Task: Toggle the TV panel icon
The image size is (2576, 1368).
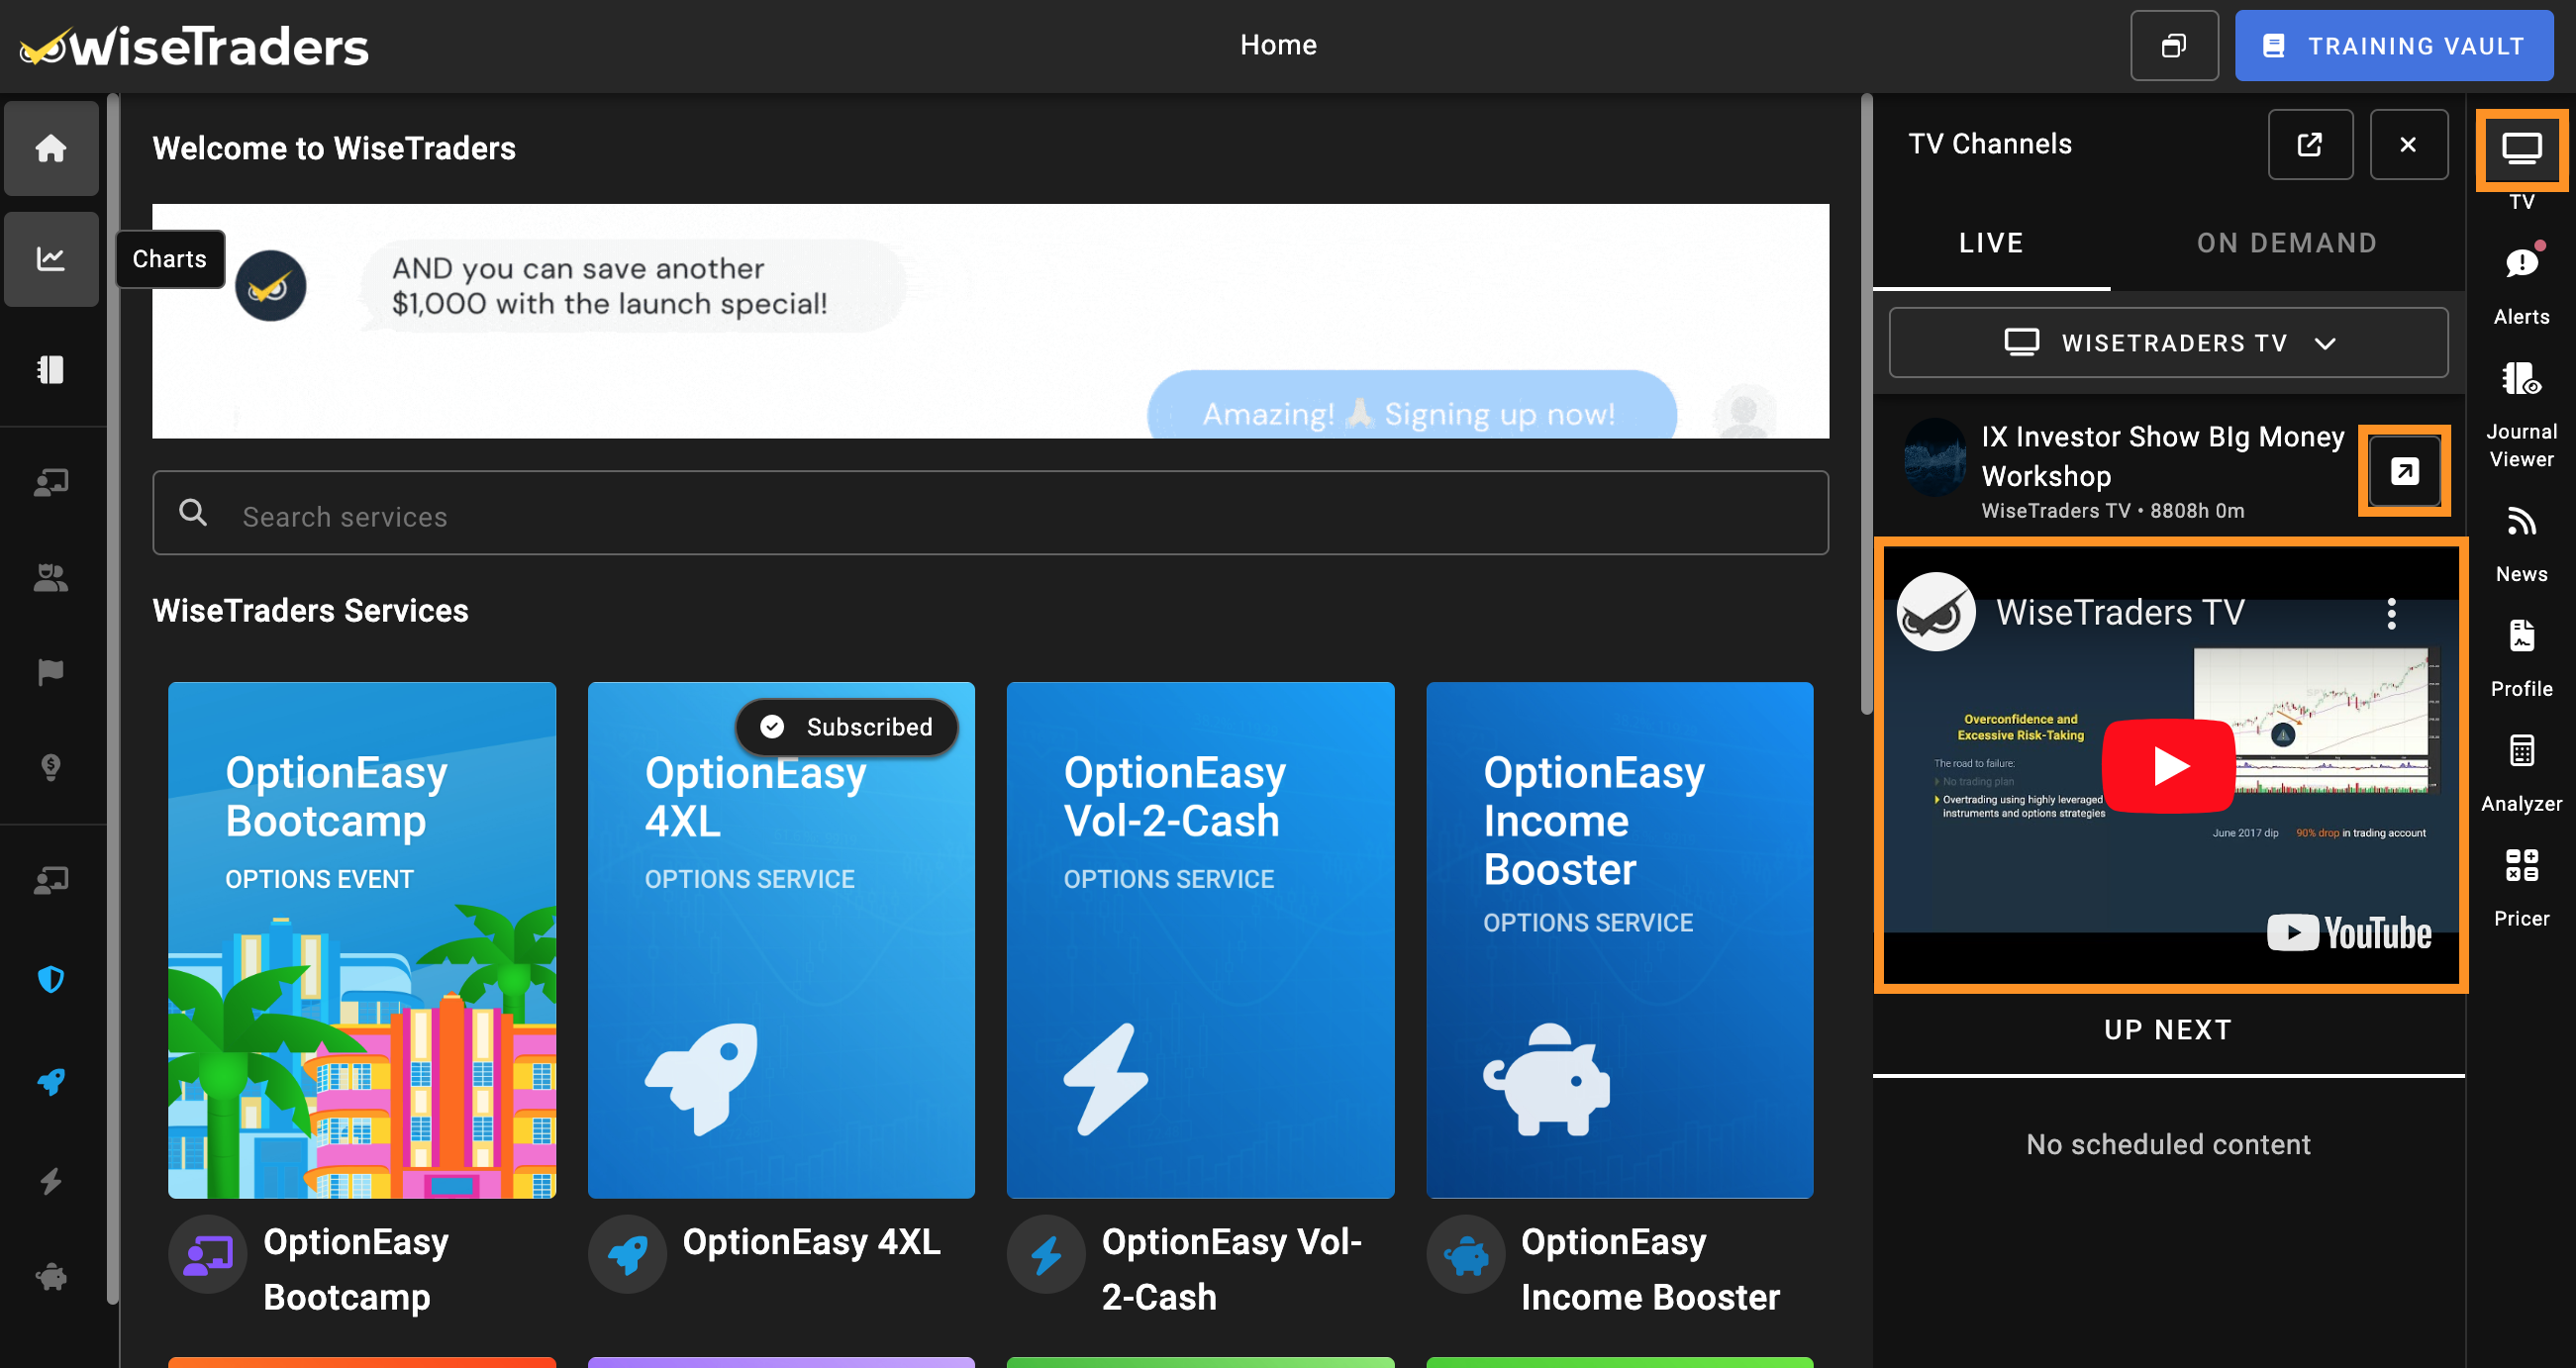Action: [x=2520, y=149]
